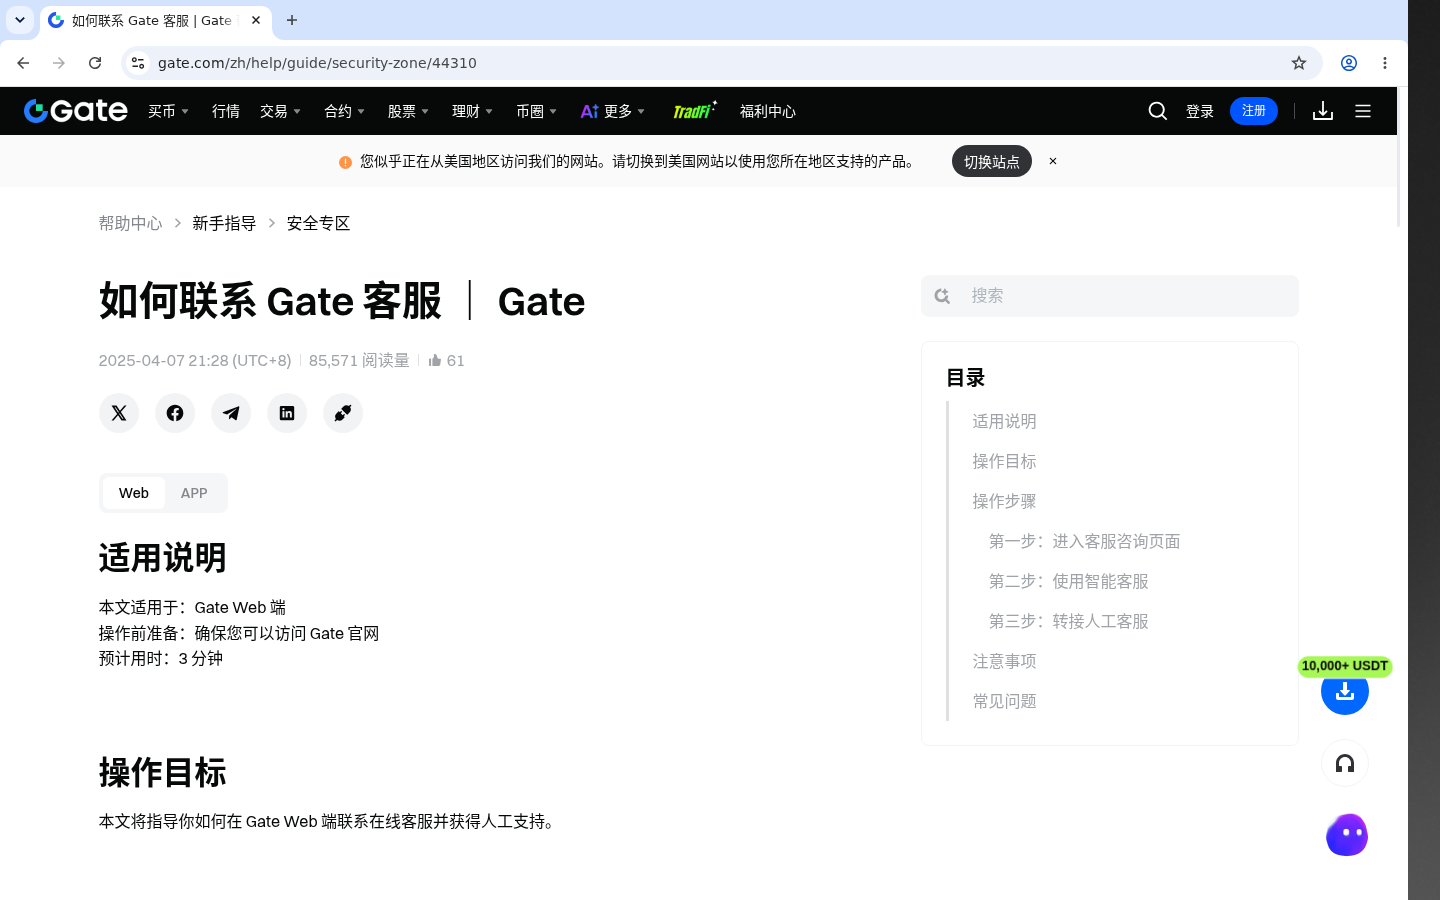Open the site search magnifier icon
1440x900 pixels.
click(1158, 111)
